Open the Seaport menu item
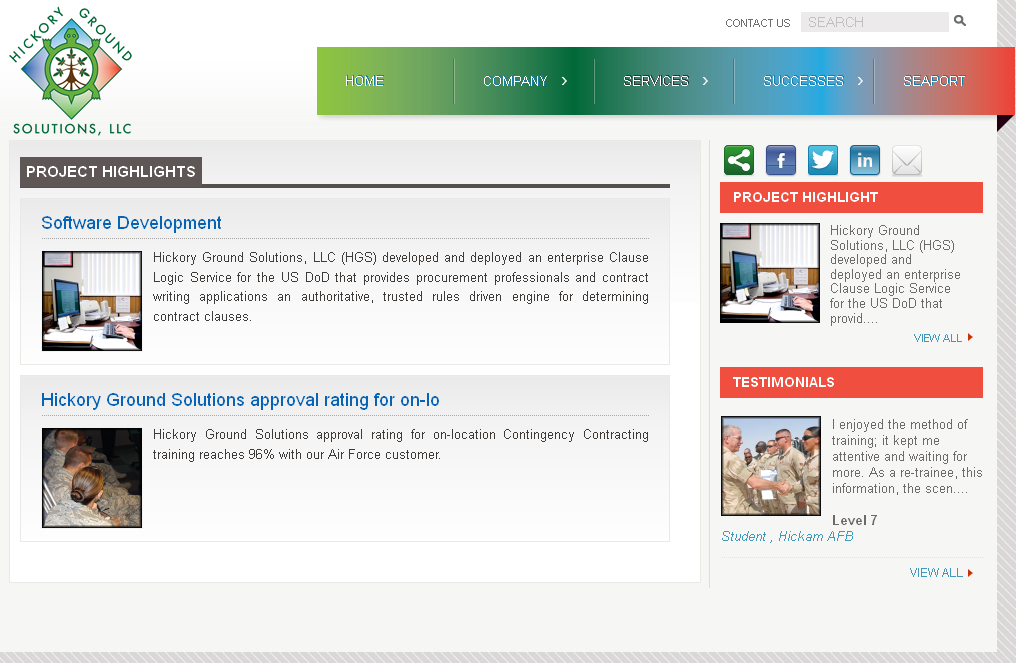 coord(934,81)
